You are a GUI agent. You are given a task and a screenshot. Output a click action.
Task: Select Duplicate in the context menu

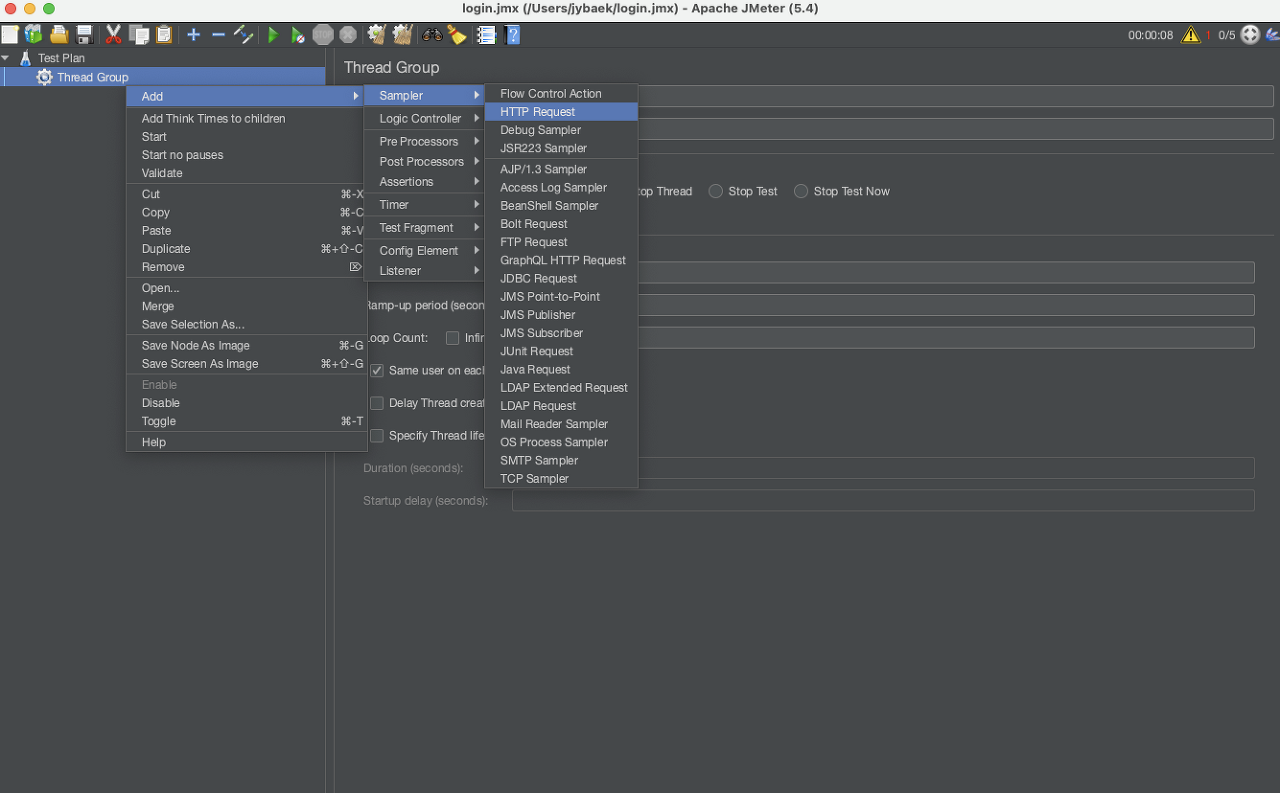(246, 249)
